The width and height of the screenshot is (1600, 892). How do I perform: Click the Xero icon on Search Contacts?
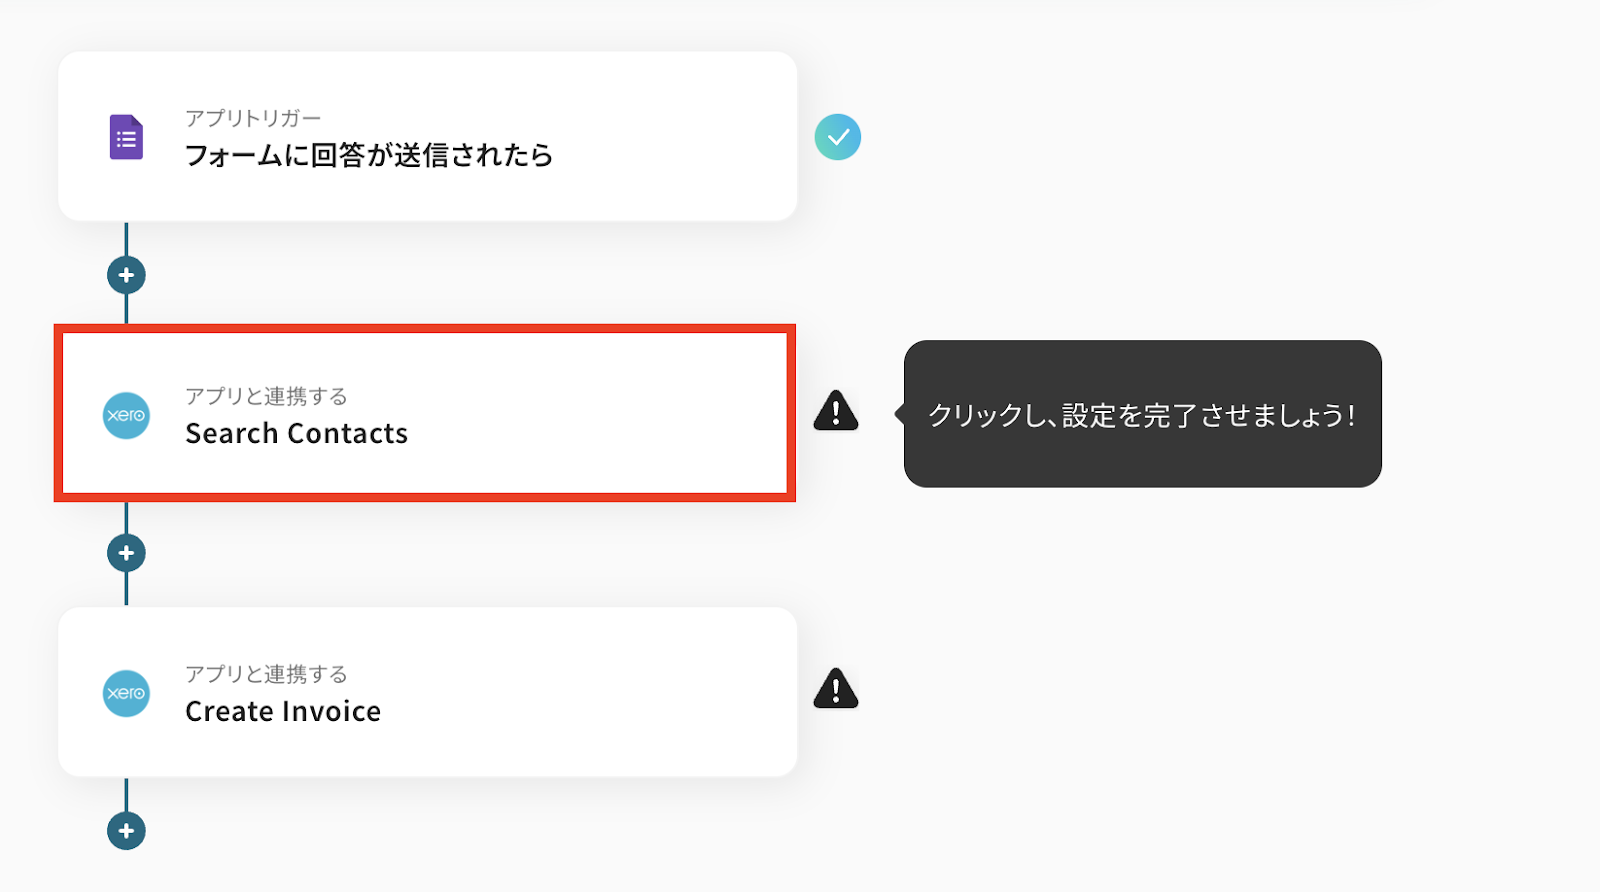[x=126, y=415]
